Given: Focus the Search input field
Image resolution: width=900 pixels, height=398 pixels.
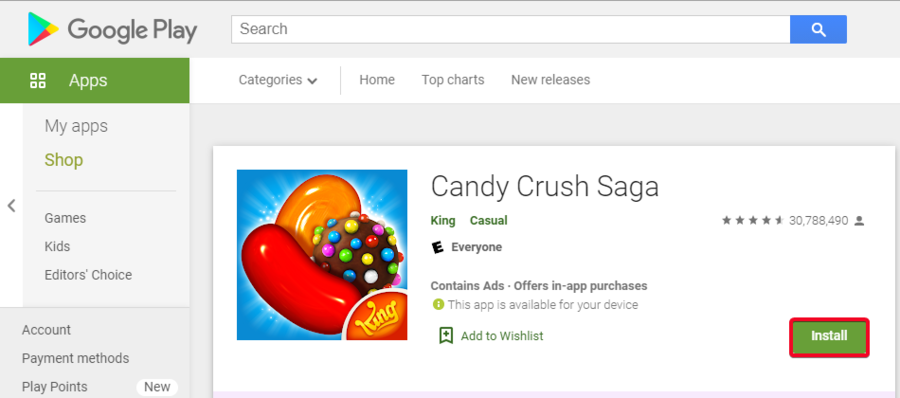Looking at the screenshot, I should point(510,29).
